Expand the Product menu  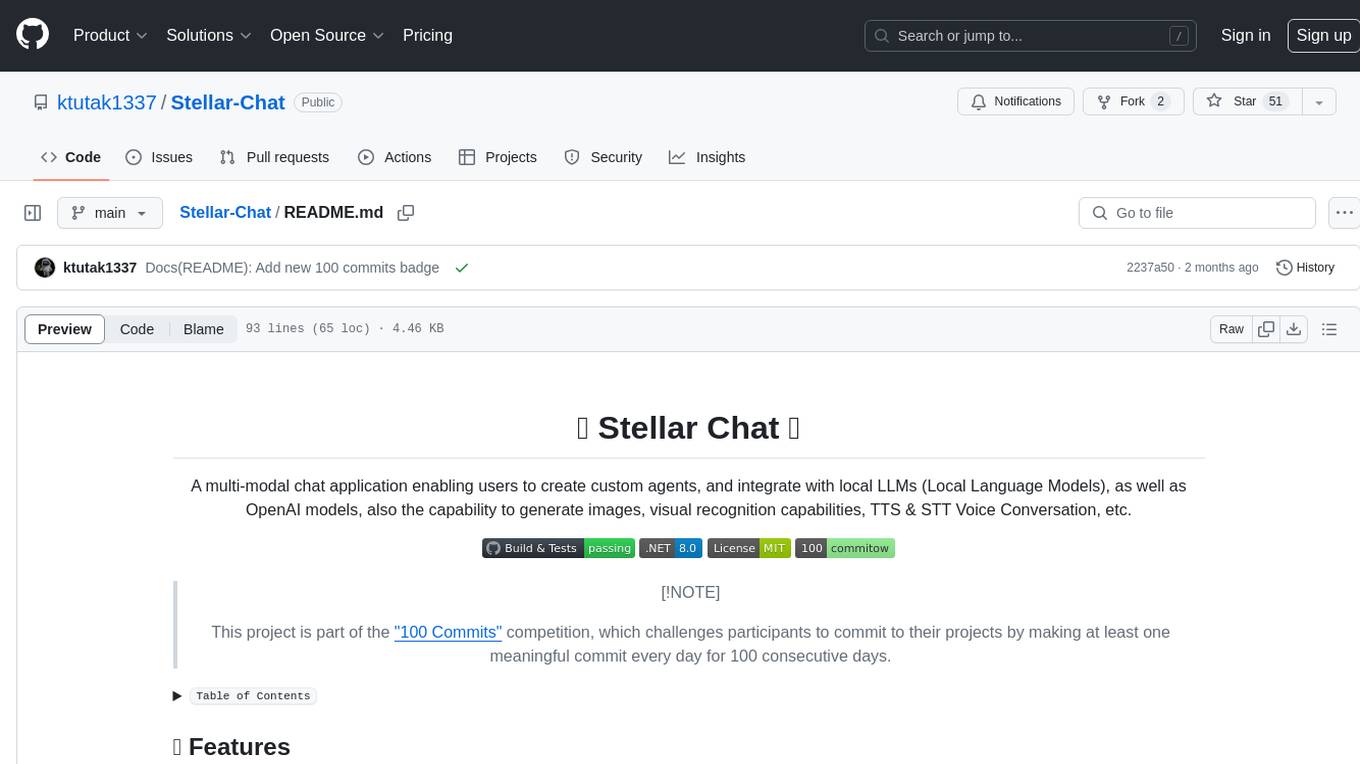[x=110, y=35]
